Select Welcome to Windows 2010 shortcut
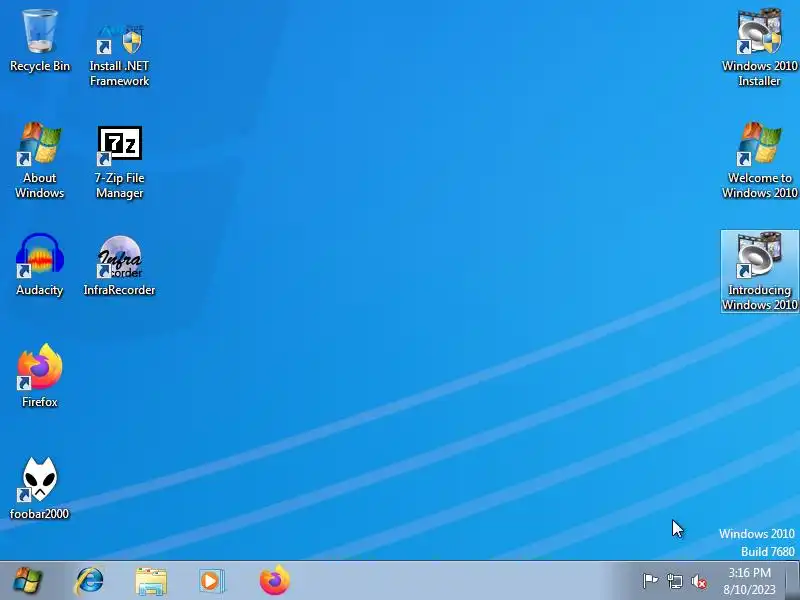Image resolution: width=800 pixels, height=600 pixels. tap(759, 160)
